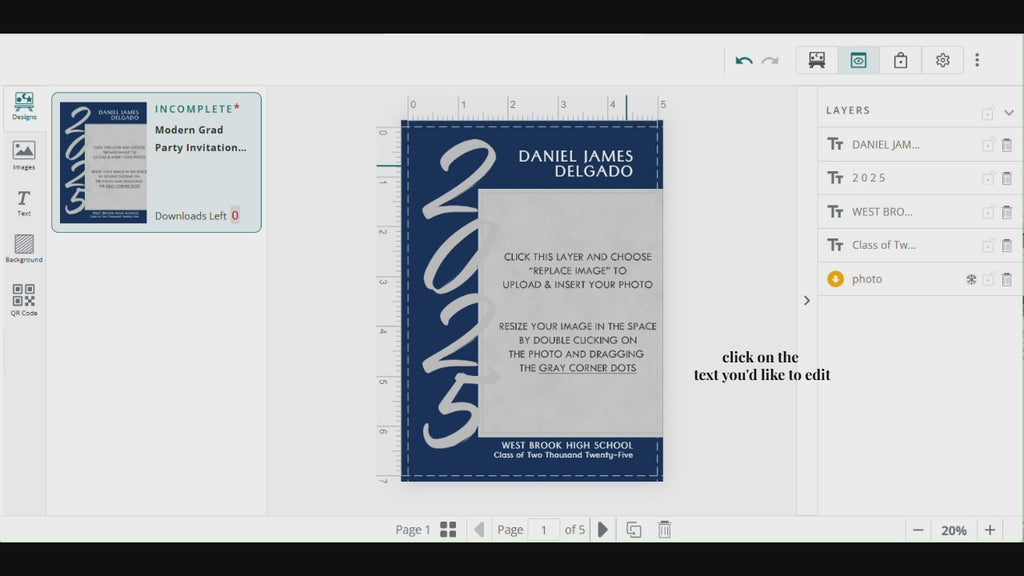Viewport: 1024px width, 576px height.
Task: Collapse the Layers panel chevron
Action: point(1008,113)
